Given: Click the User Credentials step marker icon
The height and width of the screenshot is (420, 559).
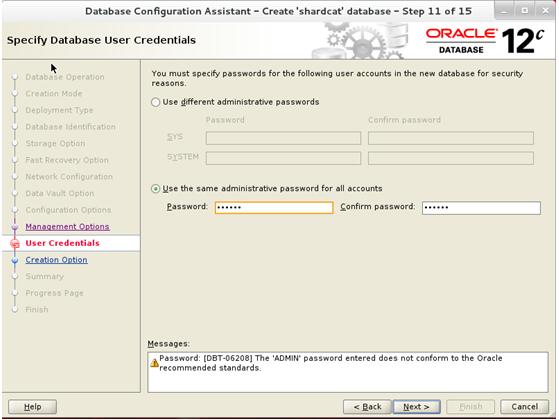Looking at the screenshot, I should [x=15, y=244].
